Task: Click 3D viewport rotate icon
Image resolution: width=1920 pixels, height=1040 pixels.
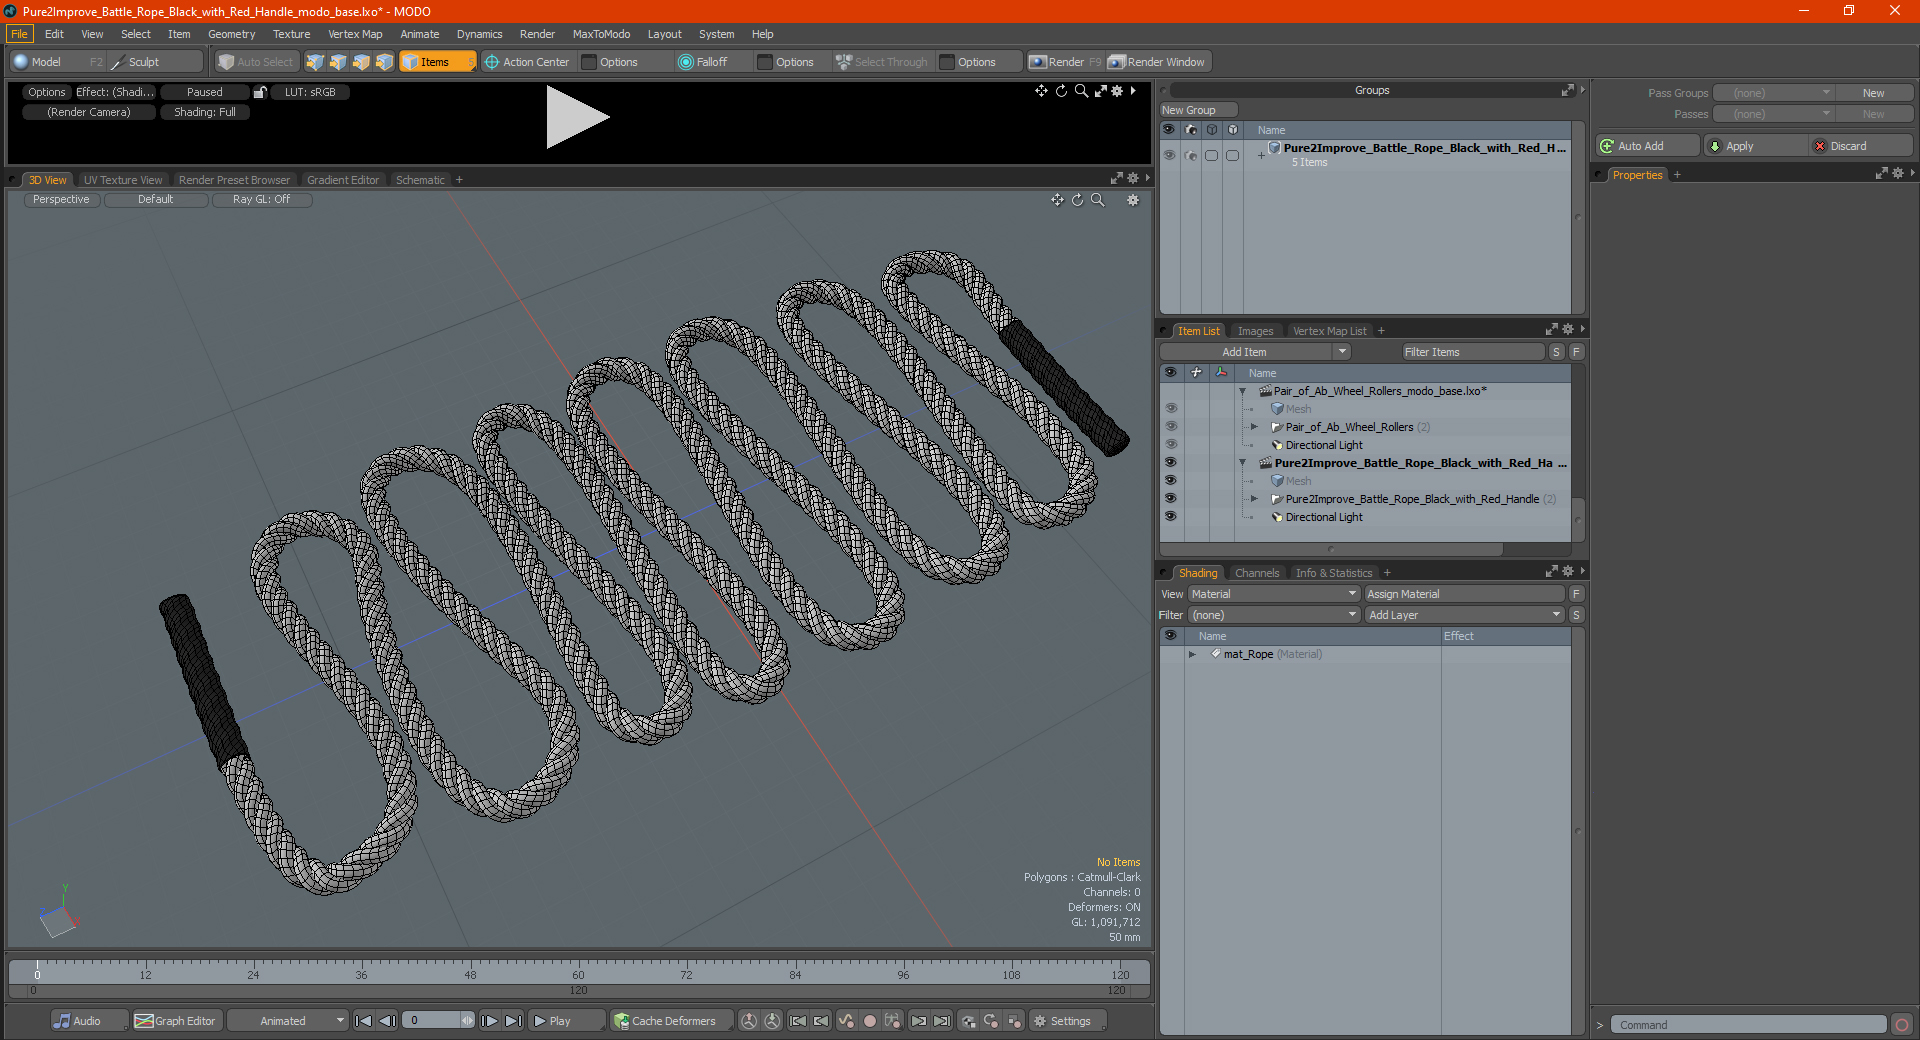Action: [1077, 200]
